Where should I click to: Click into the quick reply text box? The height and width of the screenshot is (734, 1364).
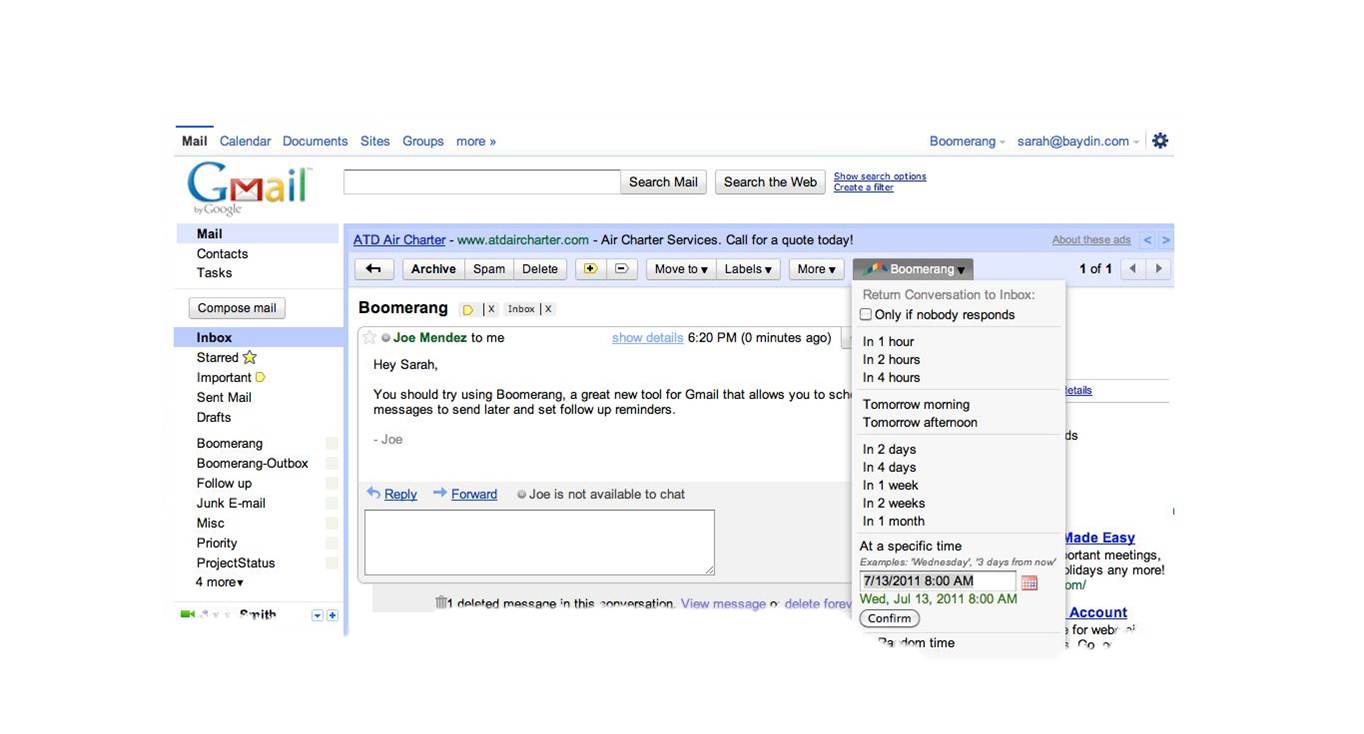[x=540, y=543]
